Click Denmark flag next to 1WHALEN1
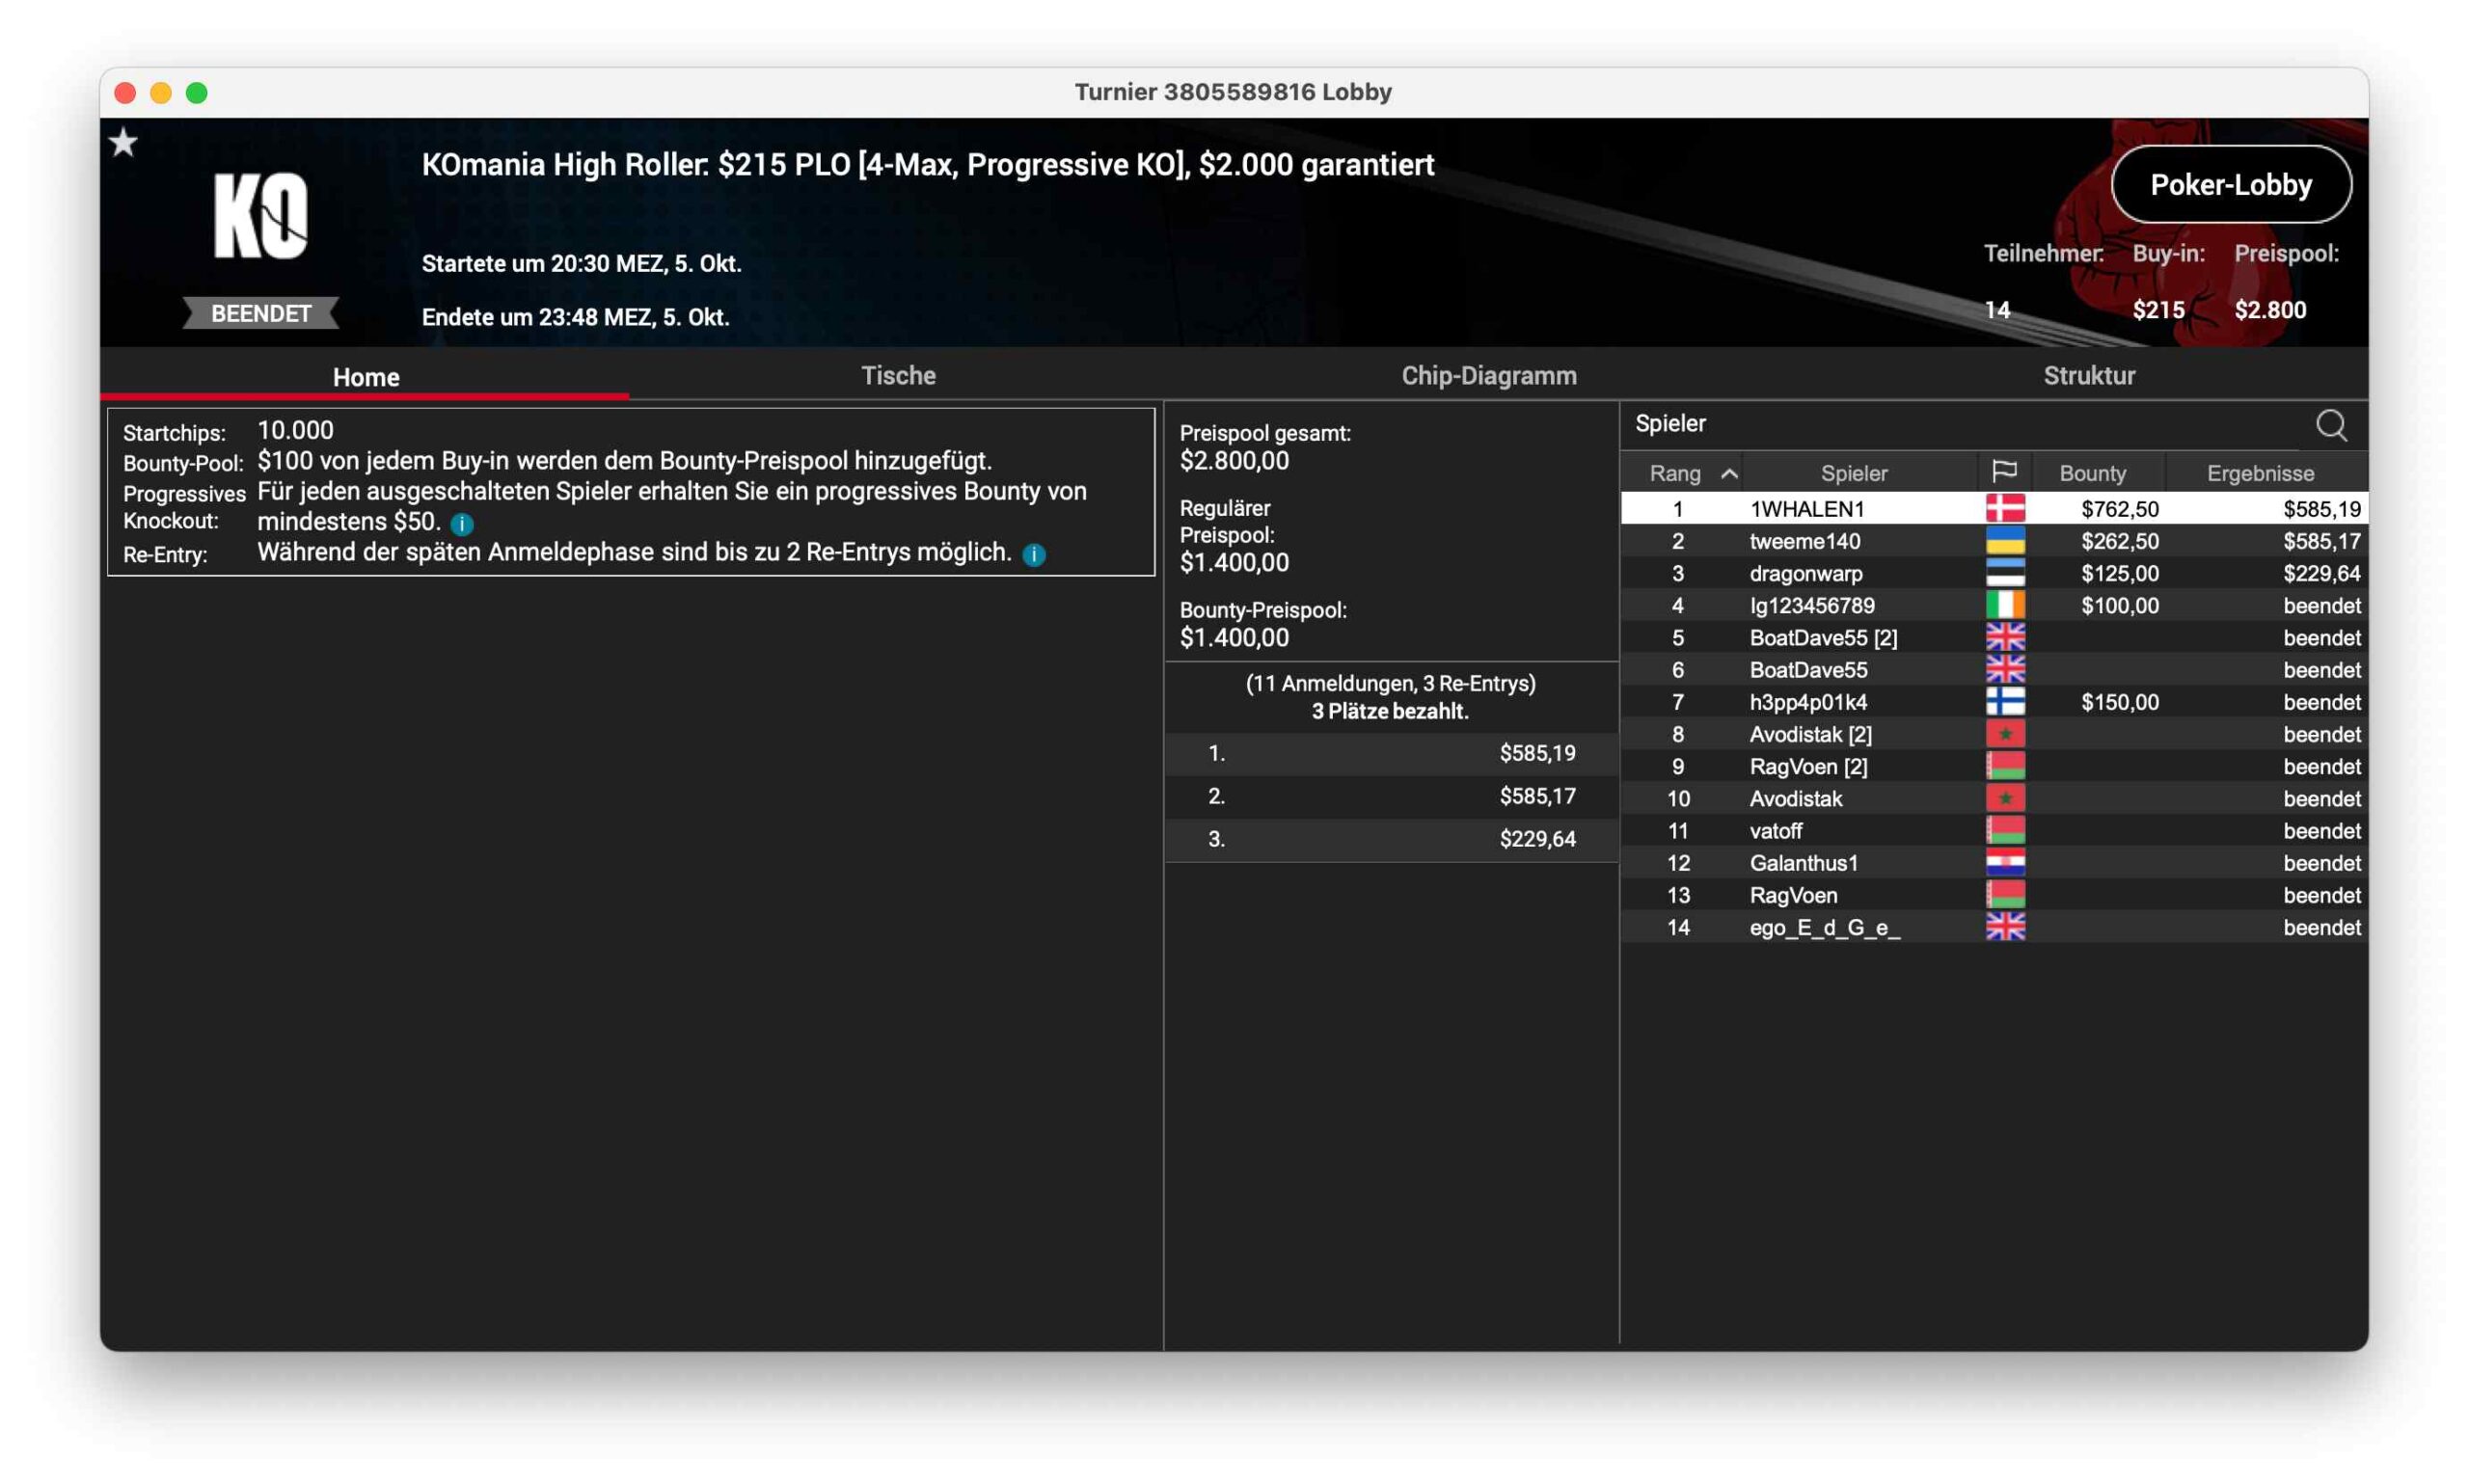This screenshot has height=1484, width=2469. point(2004,508)
